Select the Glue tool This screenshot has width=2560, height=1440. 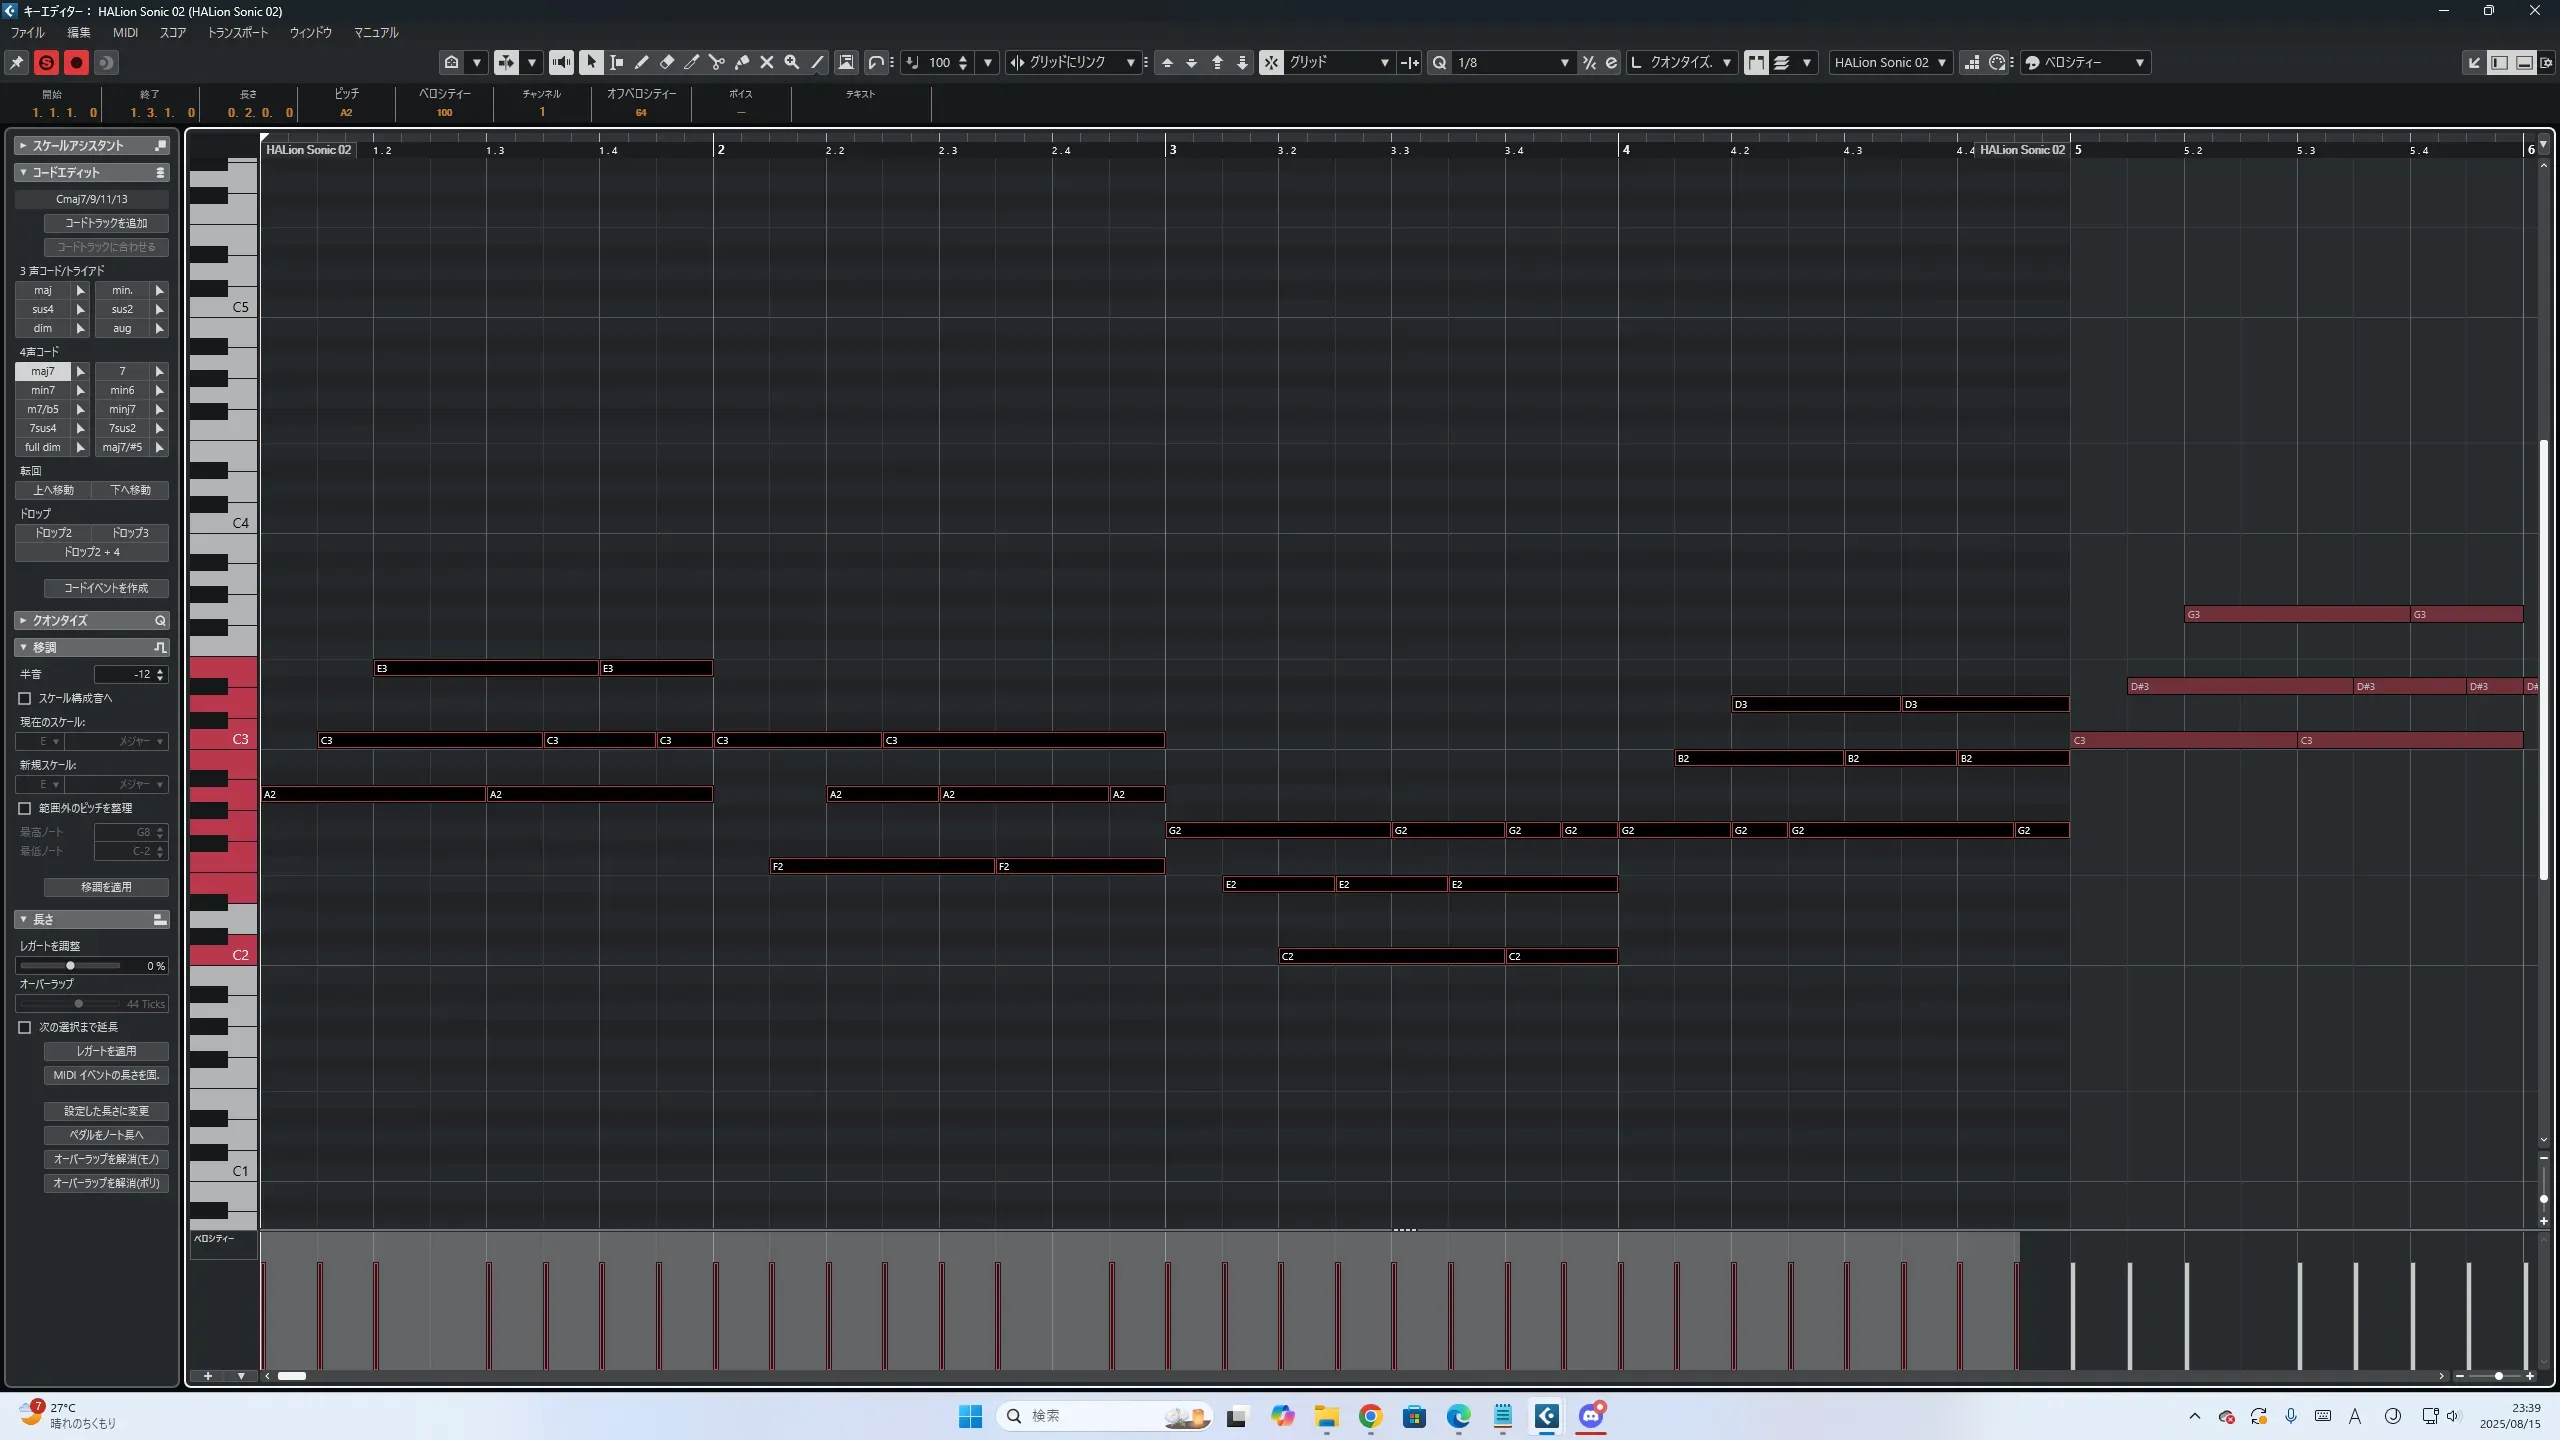[x=742, y=62]
